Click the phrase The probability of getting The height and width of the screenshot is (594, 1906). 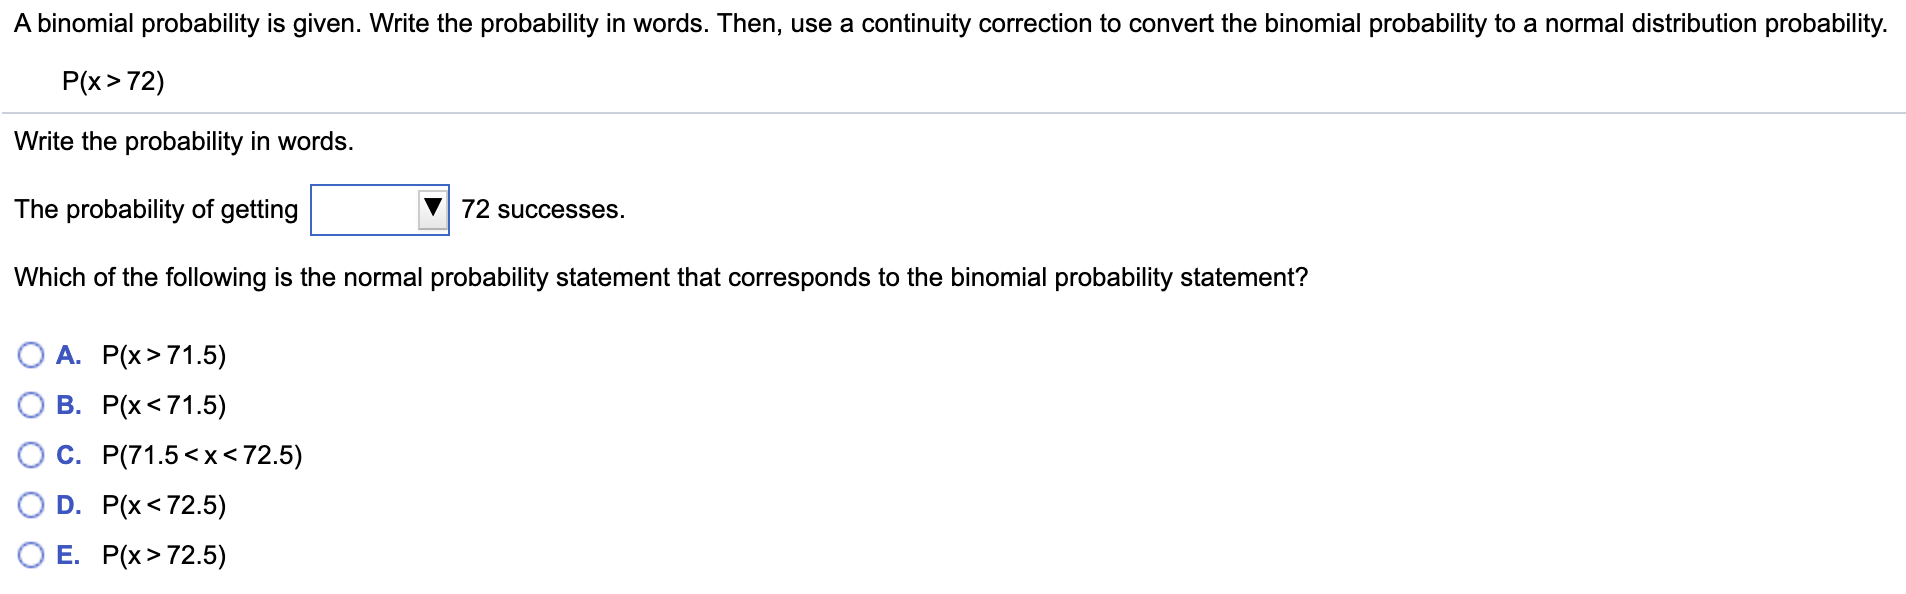[x=156, y=209]
